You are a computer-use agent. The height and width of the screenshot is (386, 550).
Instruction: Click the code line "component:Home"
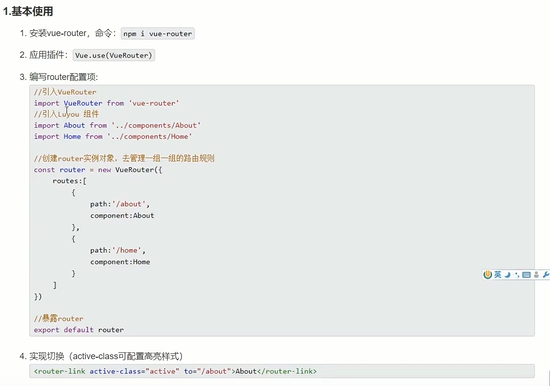coord(120,262)
